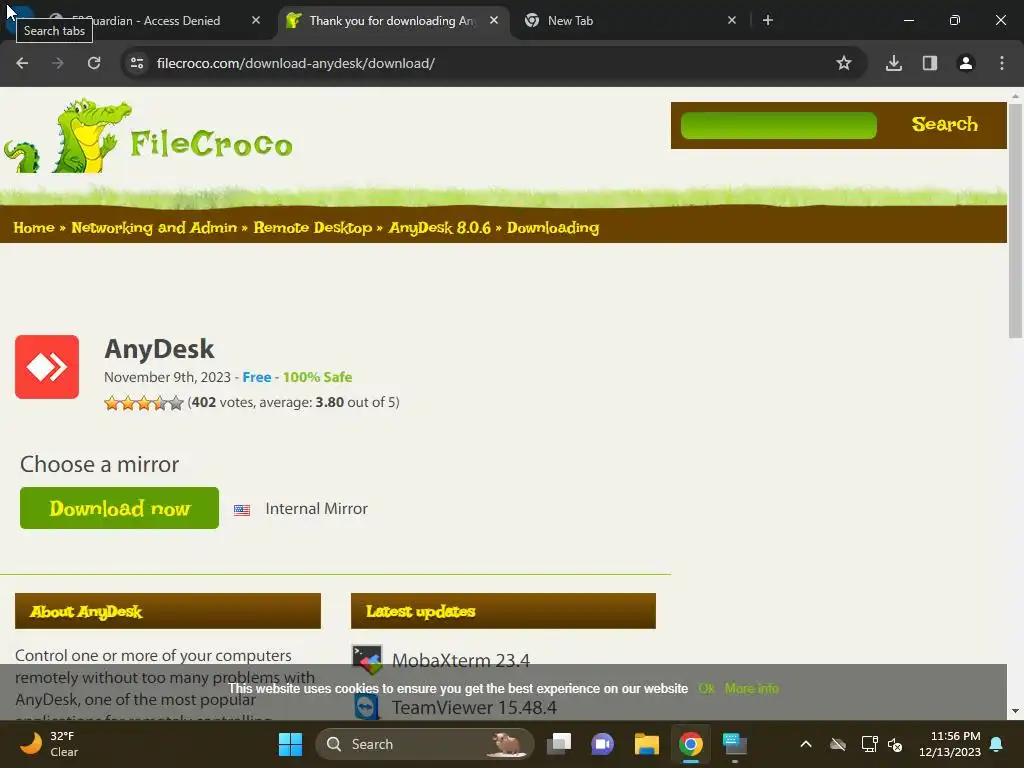This screenshot has width=1024, height=768.
Task: Open MobaXterm 23.4 link
Action: pyautogui.click(x=461, y=660)
